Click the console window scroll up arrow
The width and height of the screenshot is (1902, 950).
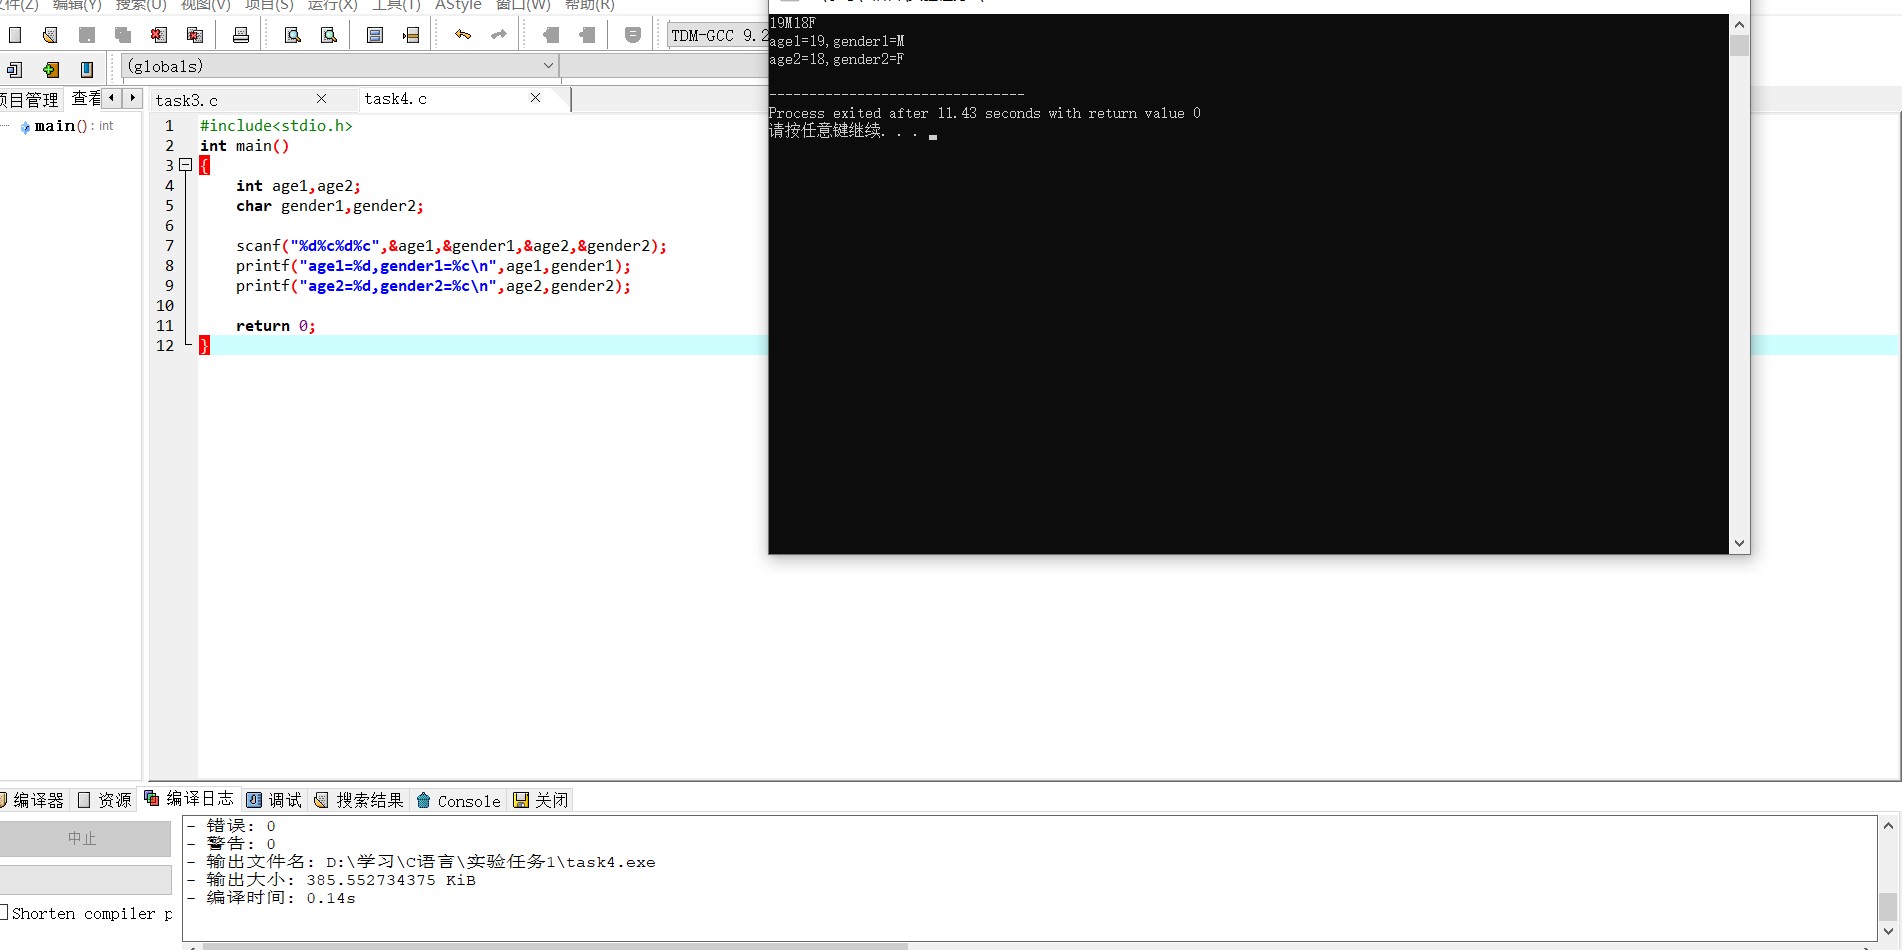click(x=1739, y=25)
